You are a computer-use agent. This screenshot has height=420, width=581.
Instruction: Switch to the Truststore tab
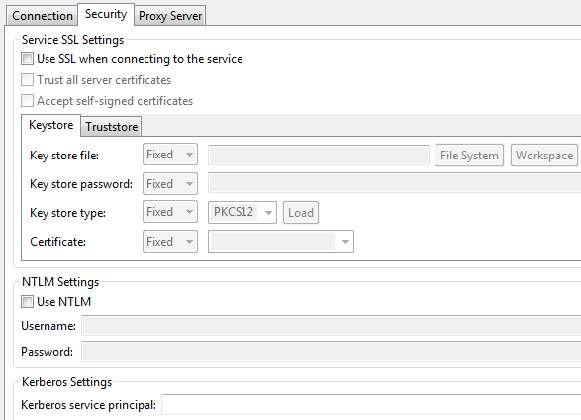point(112,127)
